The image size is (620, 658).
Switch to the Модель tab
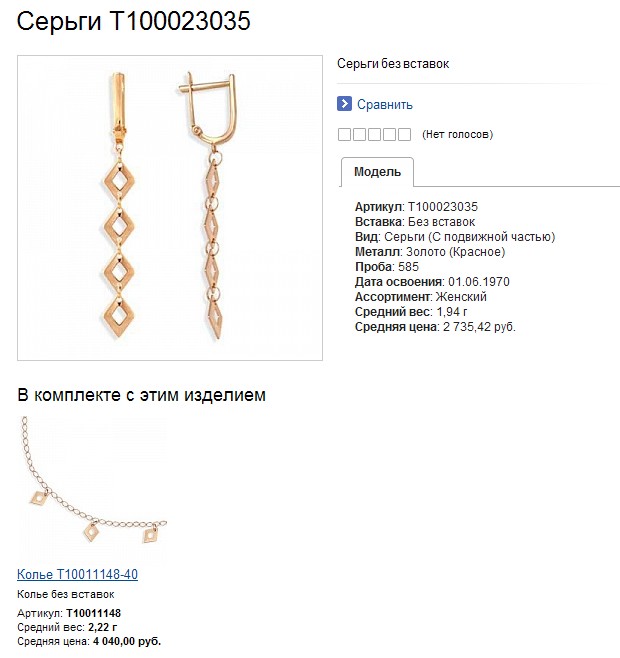tap(377, 172)
